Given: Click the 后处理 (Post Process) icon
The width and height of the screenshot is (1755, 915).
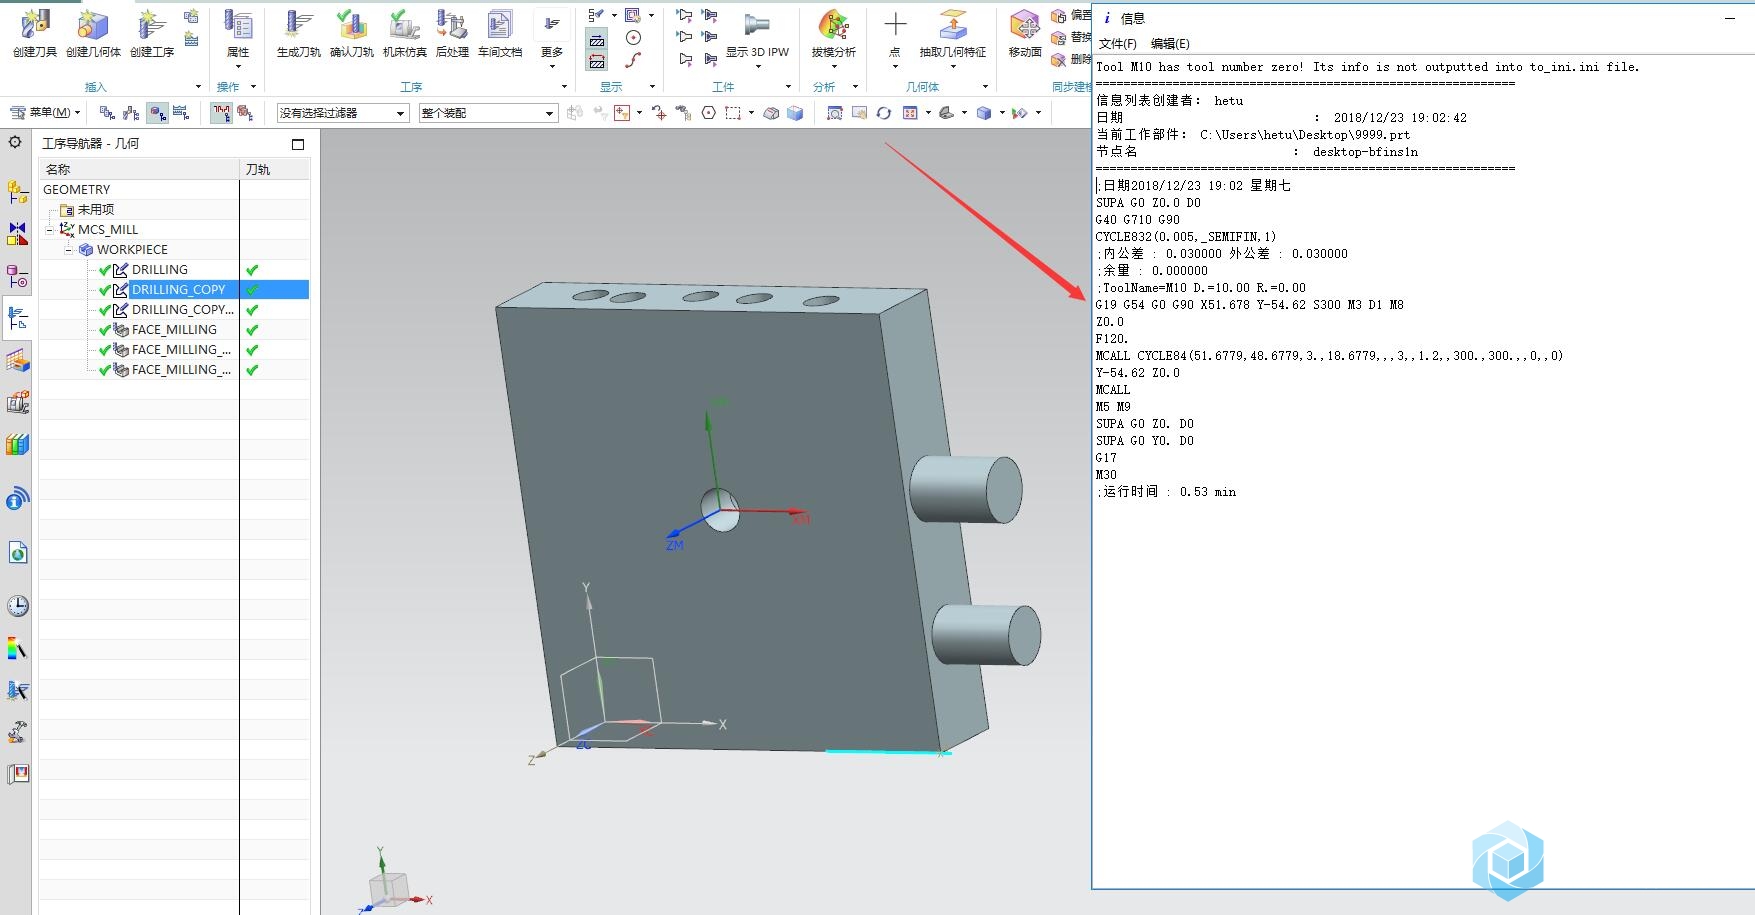Looking at the screenshot, I should pos(452,32).
